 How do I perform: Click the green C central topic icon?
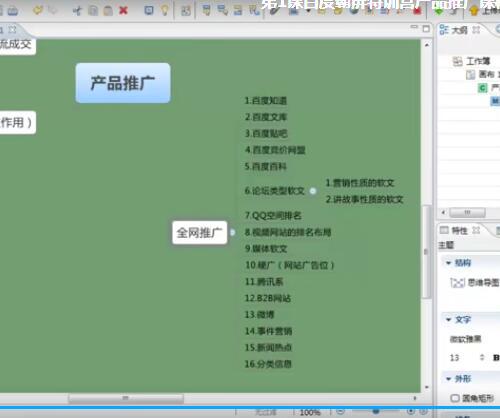pos(482,88)
